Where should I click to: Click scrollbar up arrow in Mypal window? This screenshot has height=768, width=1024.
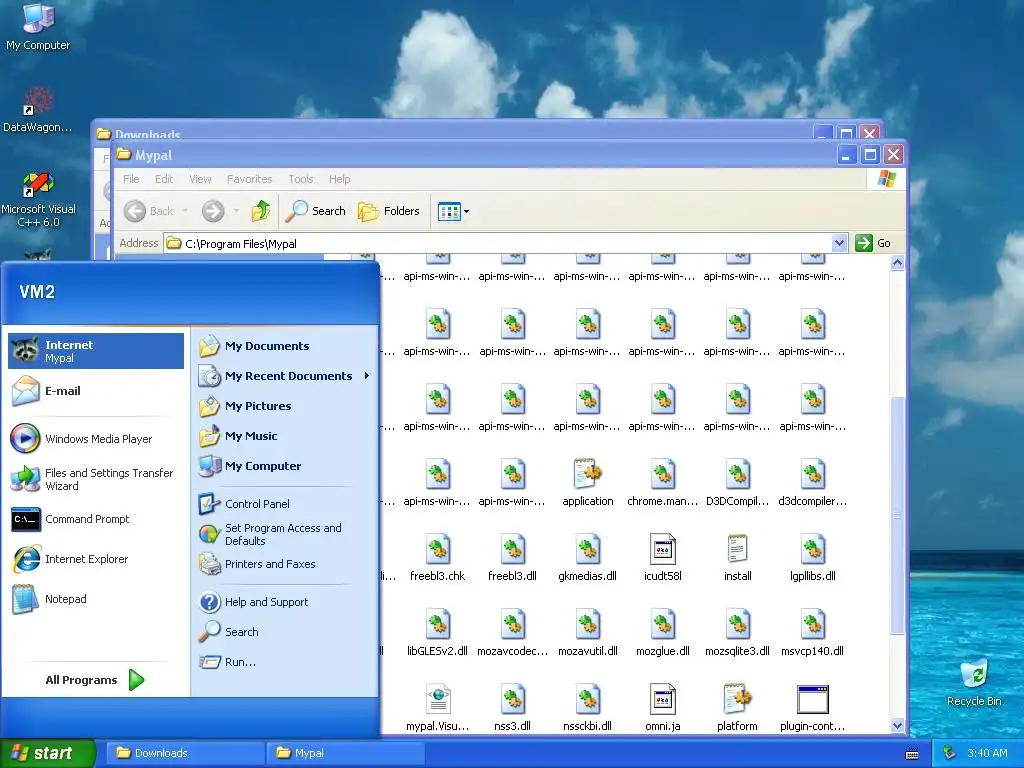coord(897,263)
